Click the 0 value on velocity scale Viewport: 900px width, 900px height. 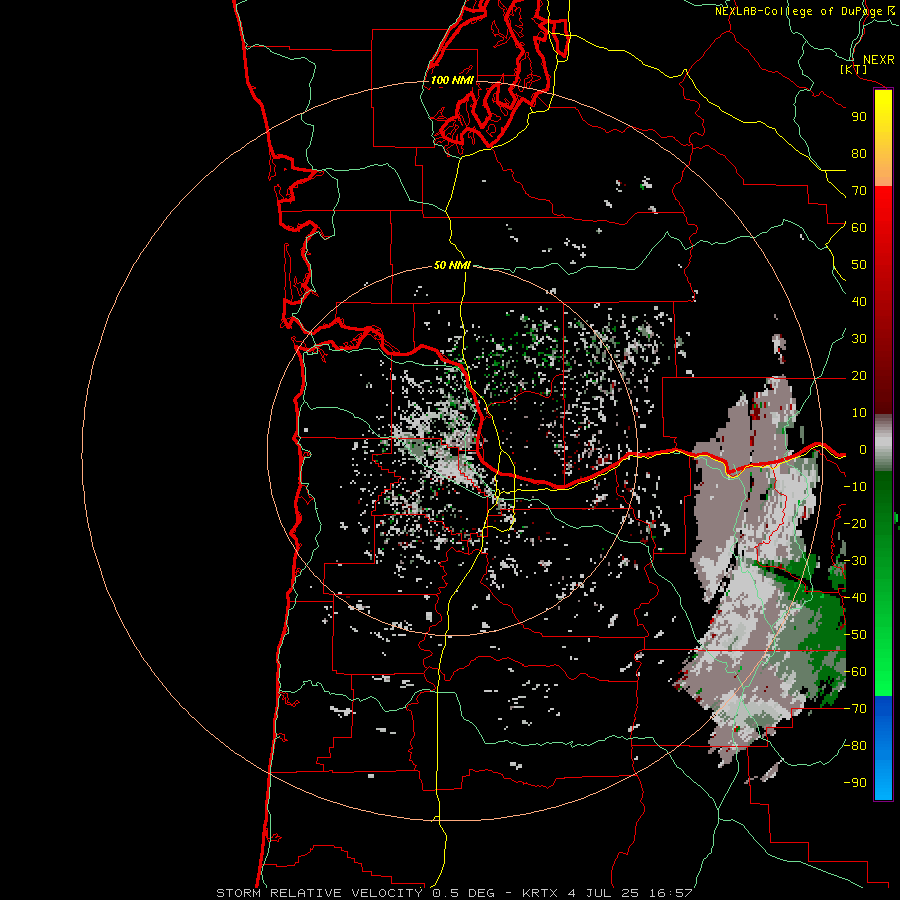863,450
